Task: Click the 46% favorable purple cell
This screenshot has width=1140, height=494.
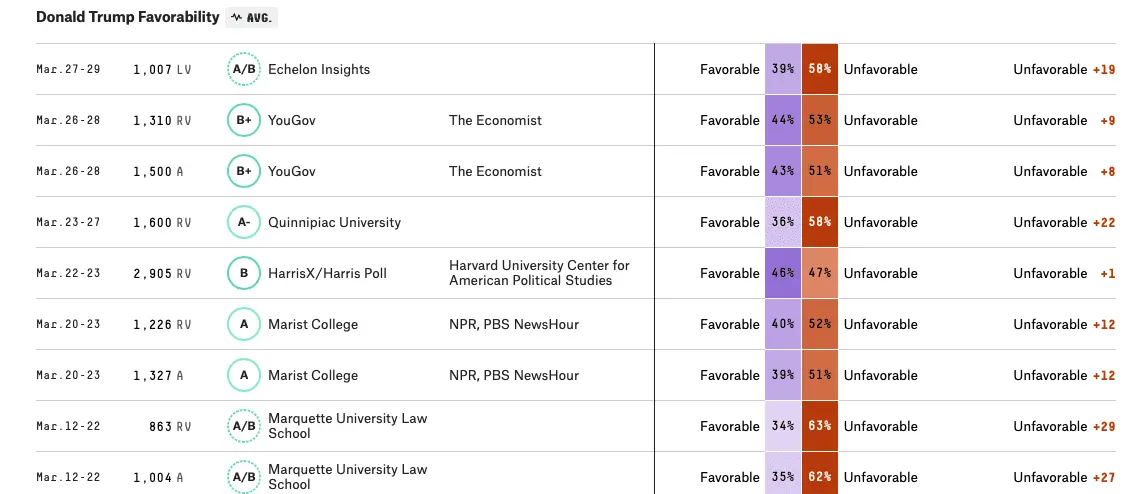Action: click(783, 273)
